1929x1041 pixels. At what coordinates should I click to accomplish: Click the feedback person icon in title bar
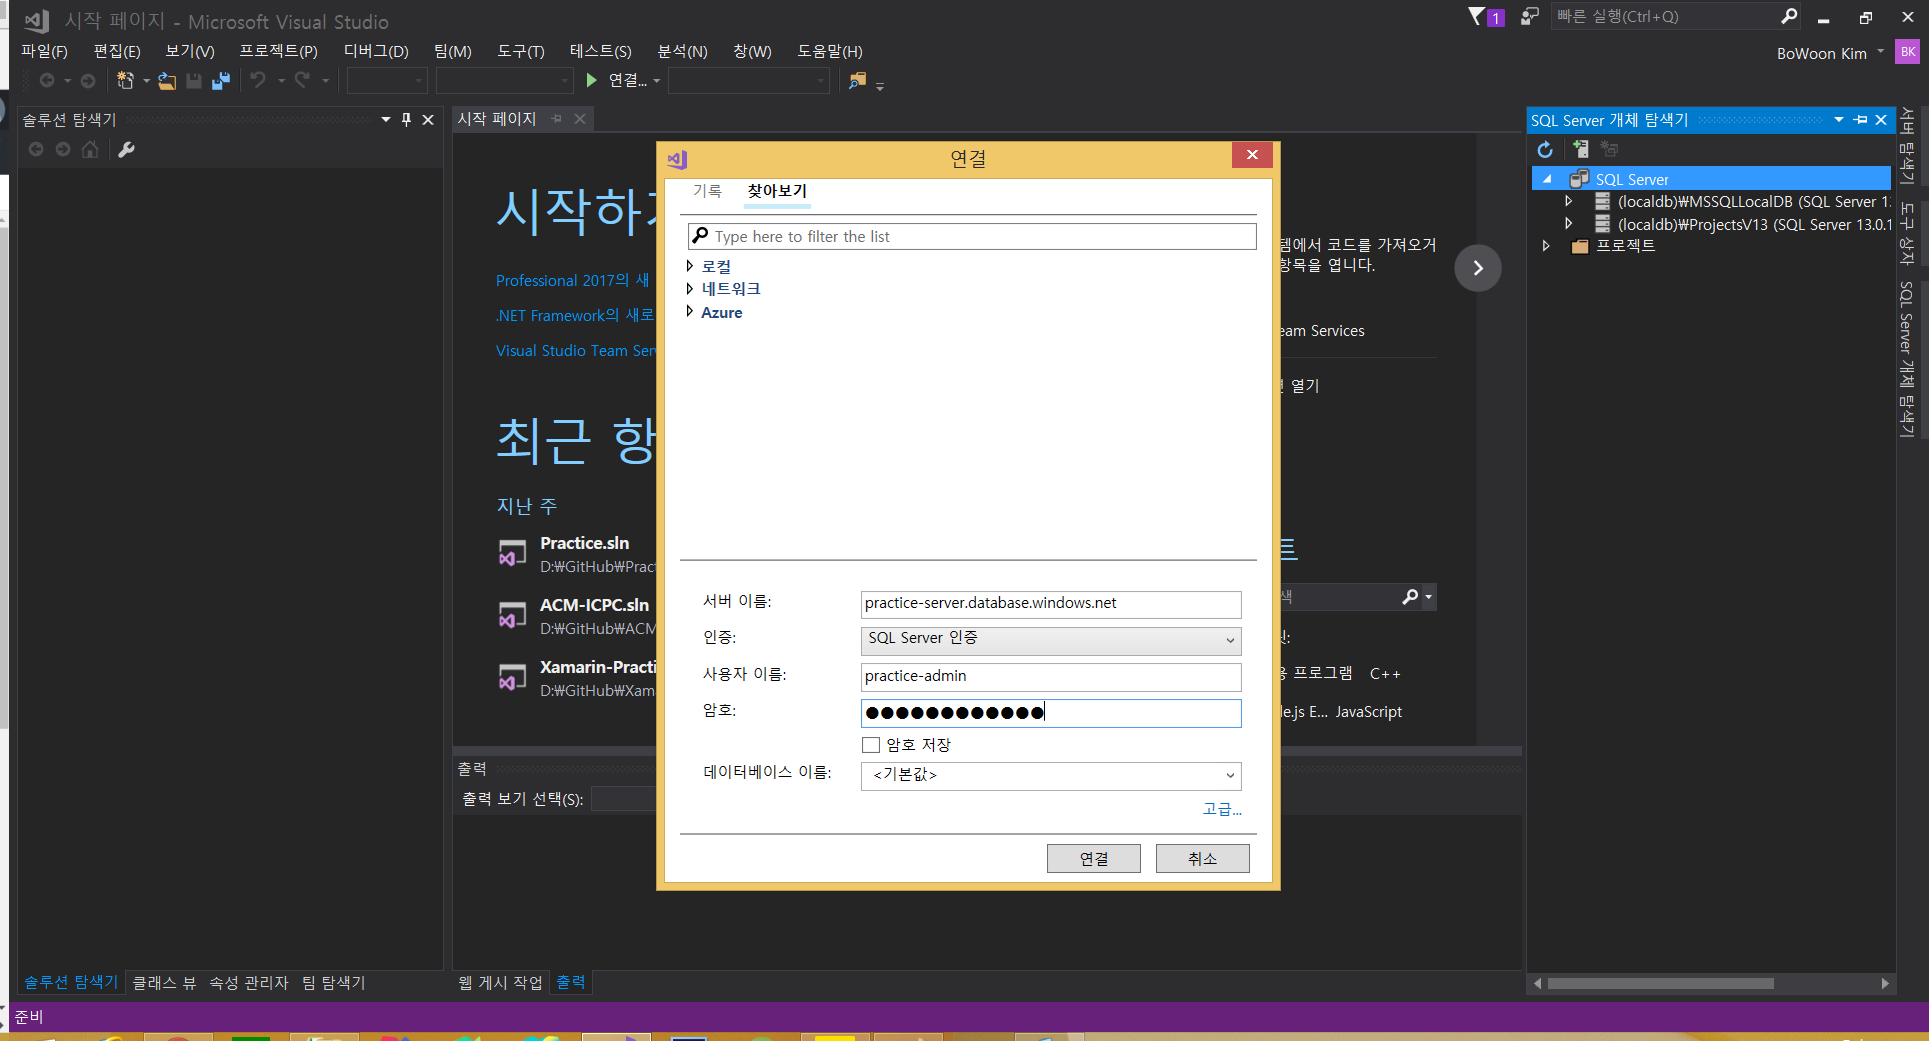coord(1529,16)
